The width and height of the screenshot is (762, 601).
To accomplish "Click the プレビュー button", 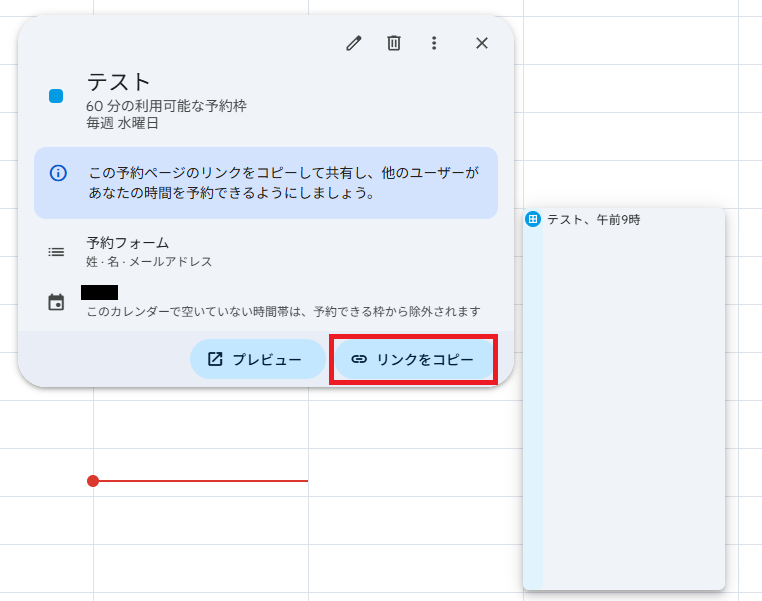I will (x=258, y=359).
